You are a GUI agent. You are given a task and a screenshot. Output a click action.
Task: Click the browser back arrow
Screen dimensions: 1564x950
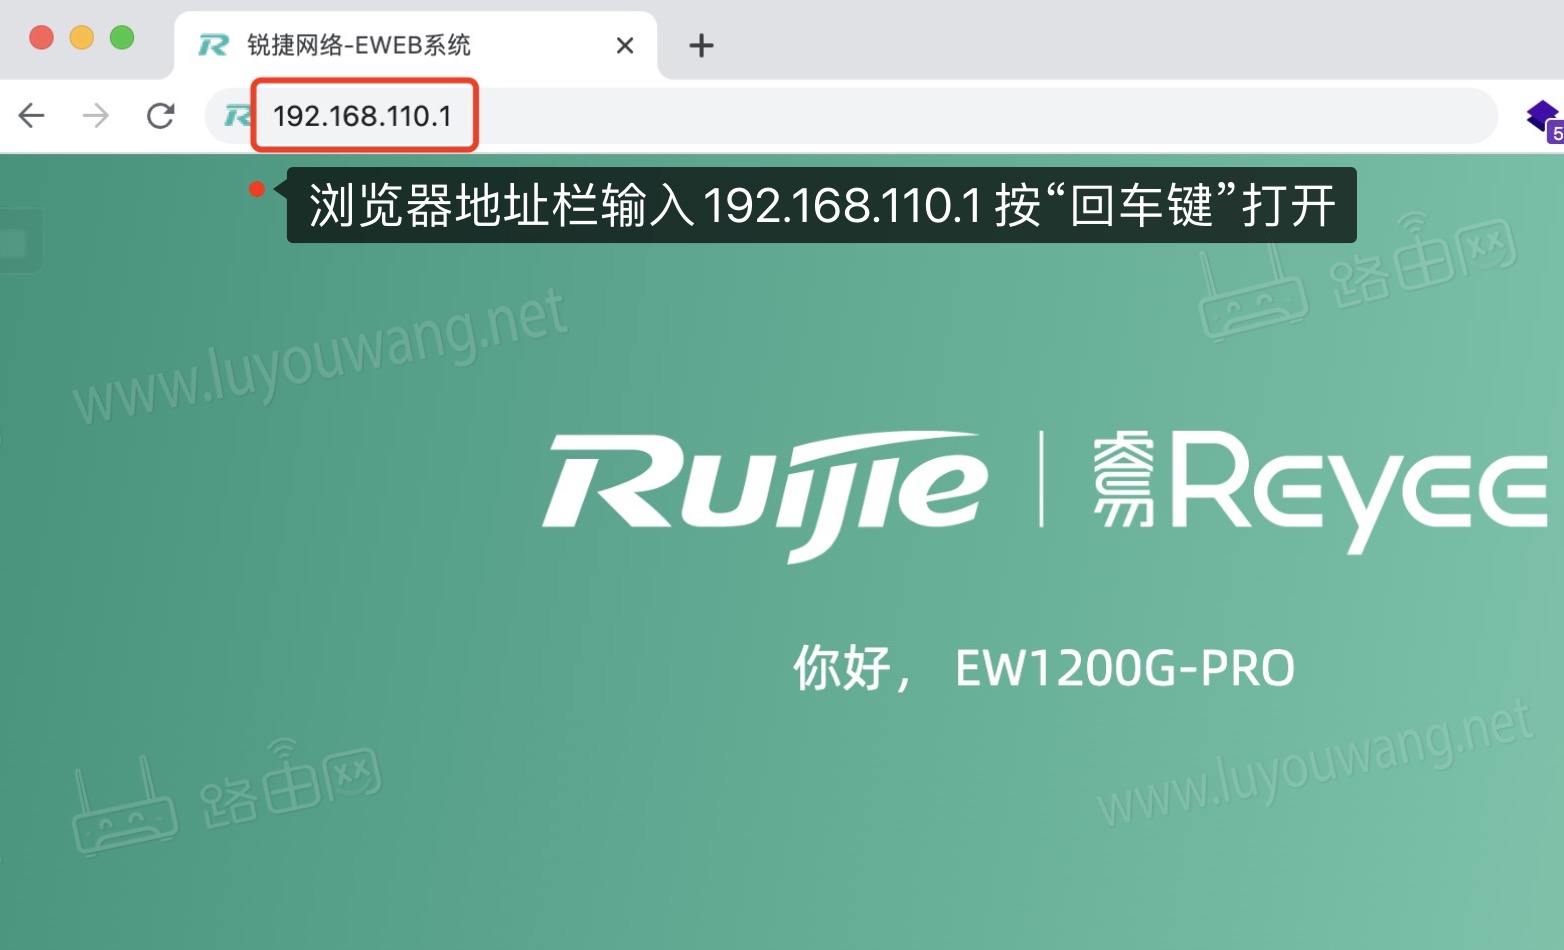coord(32,116)
